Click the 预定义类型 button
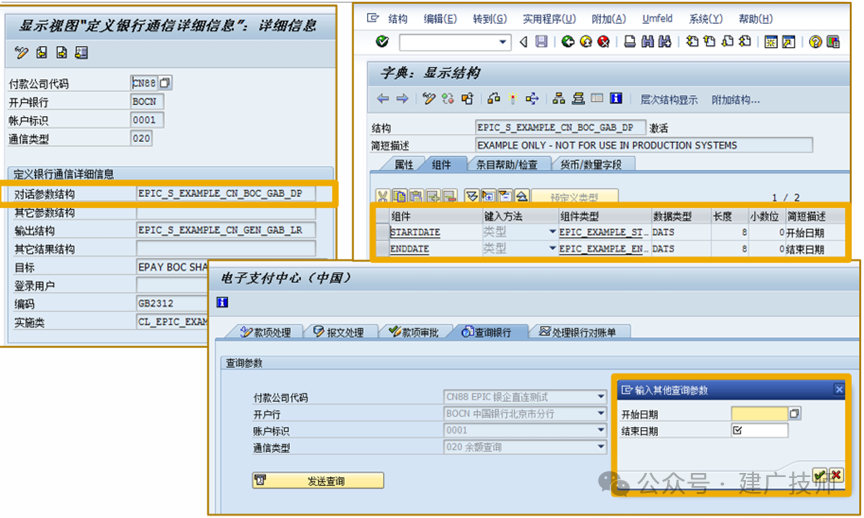 tap(574, 197)
